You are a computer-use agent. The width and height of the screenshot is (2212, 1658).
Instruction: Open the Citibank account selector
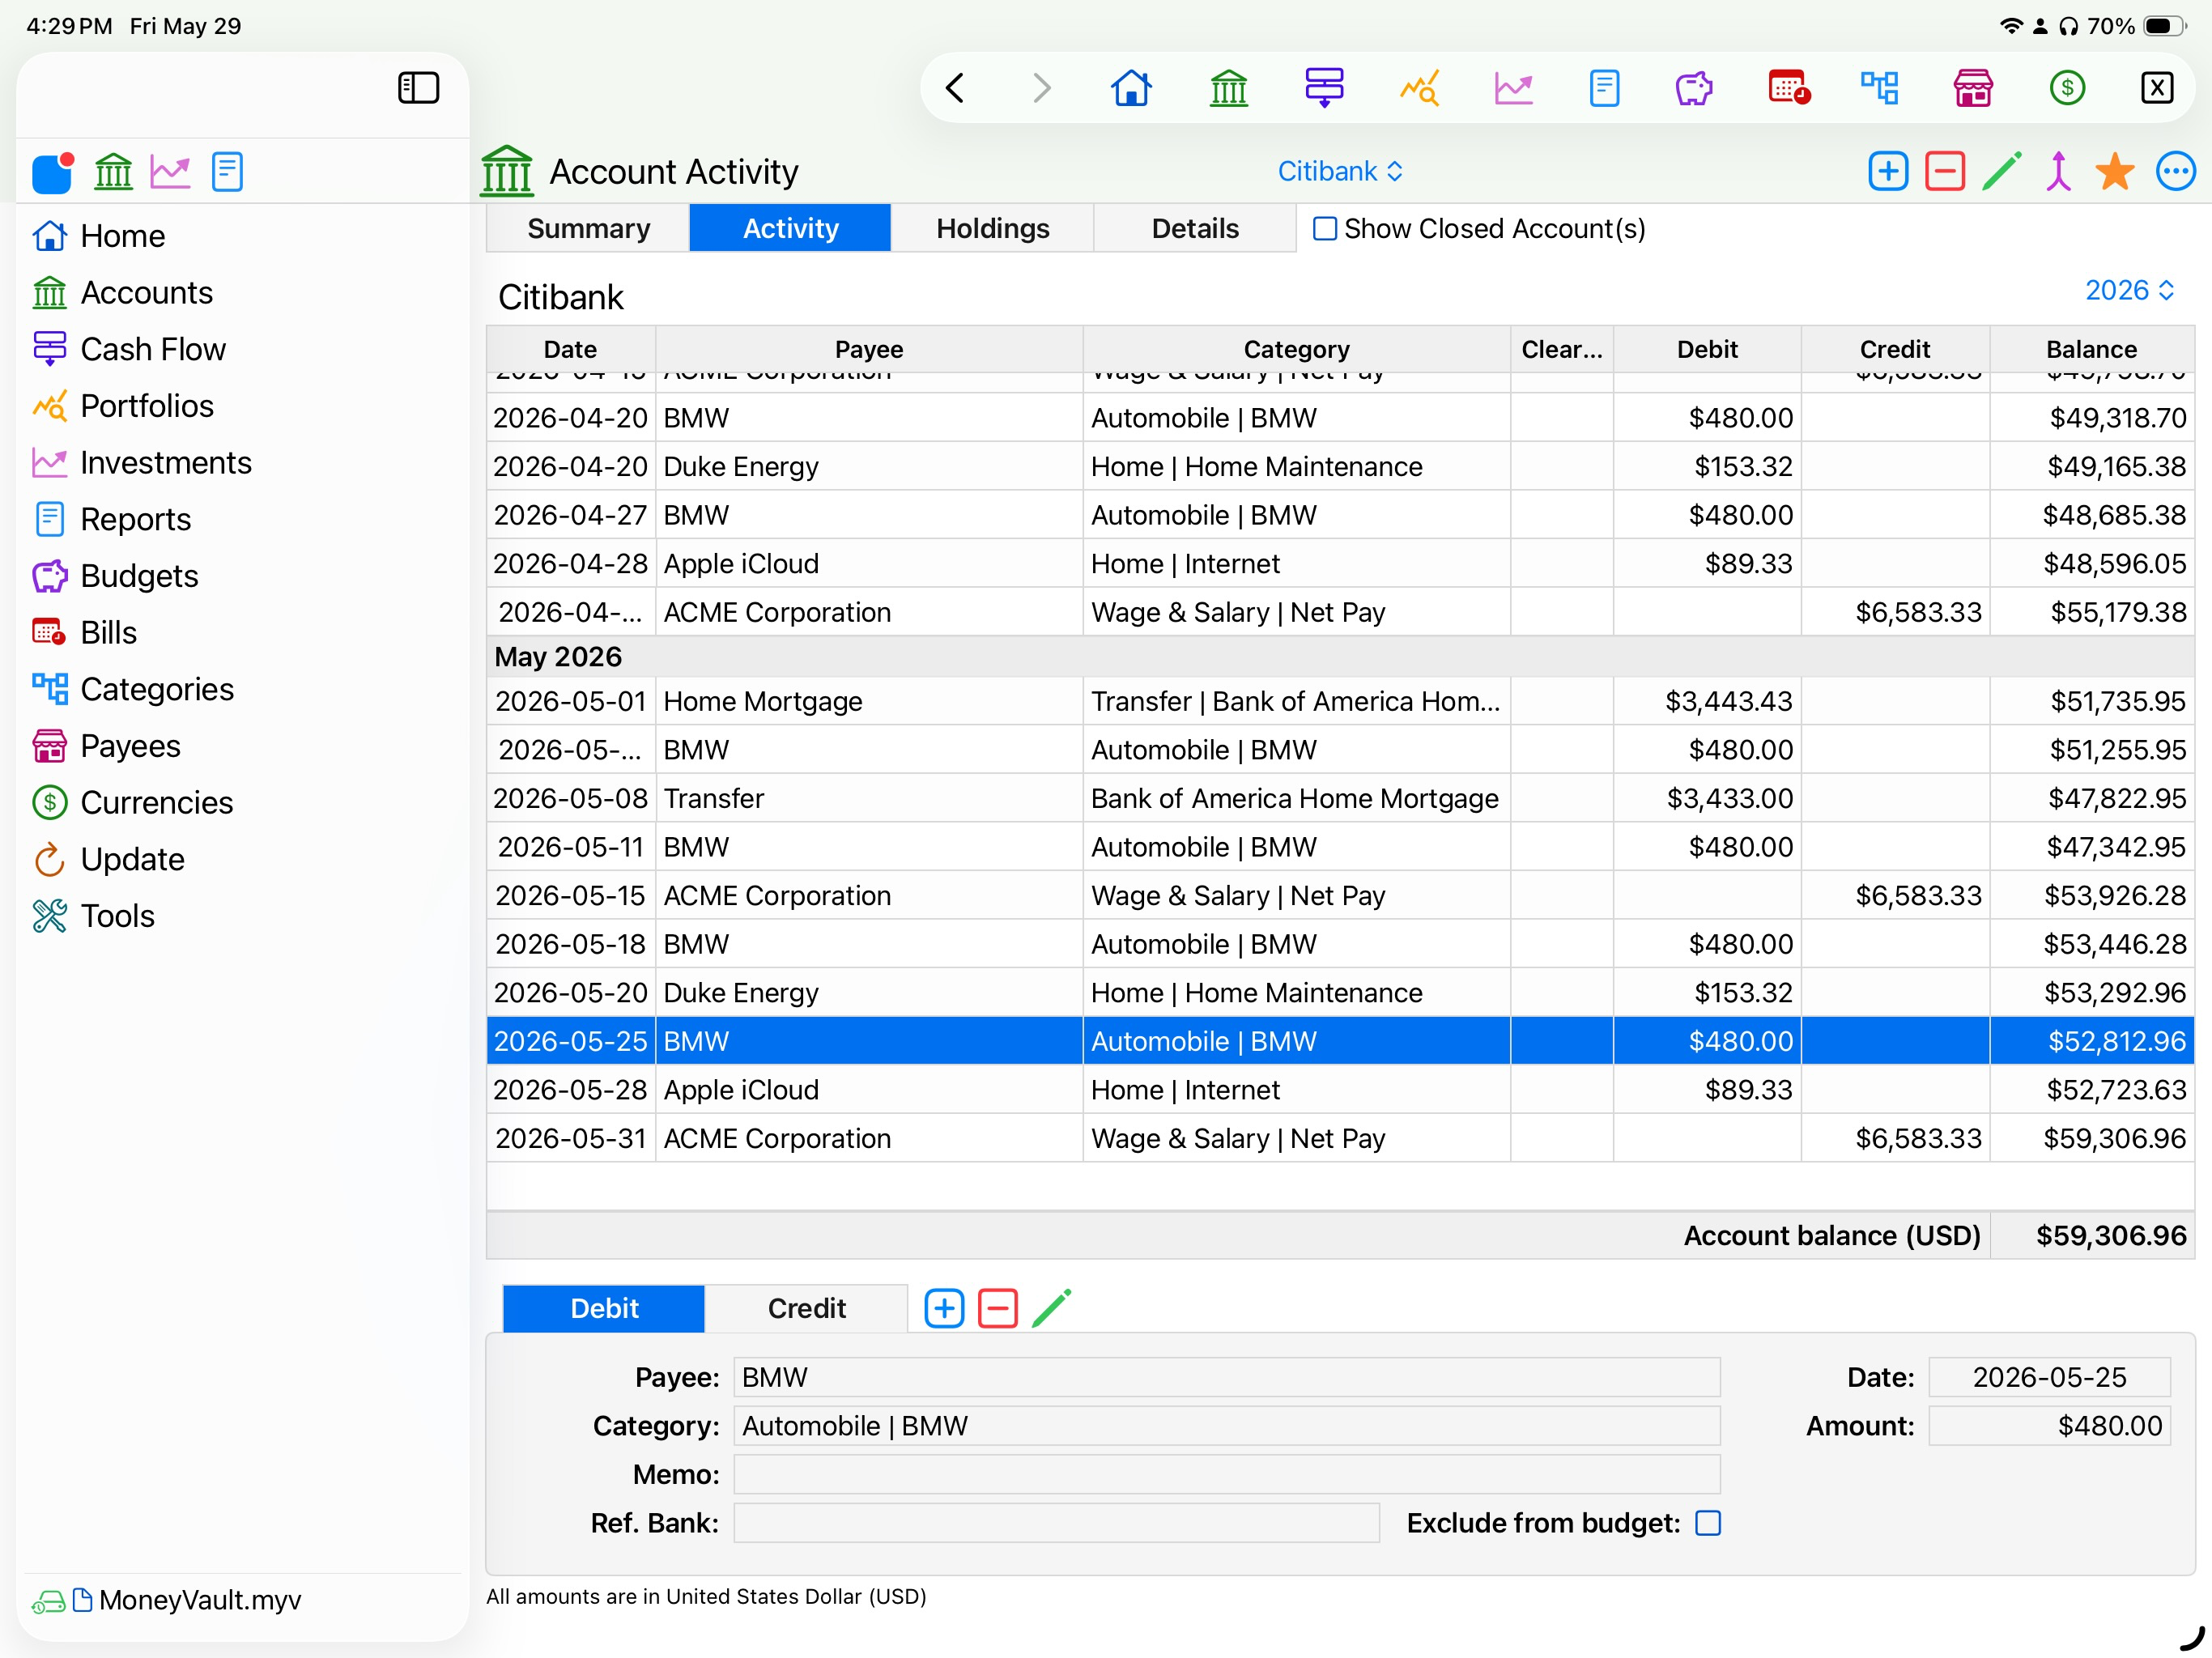coord(1340,171)
